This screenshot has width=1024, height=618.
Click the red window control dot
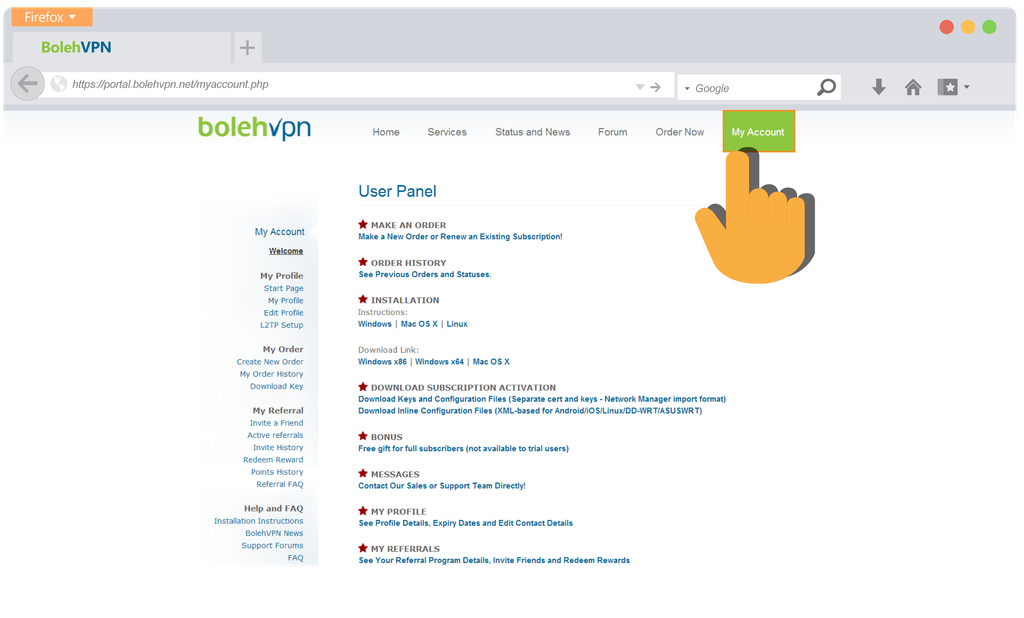tap(946, 27)
